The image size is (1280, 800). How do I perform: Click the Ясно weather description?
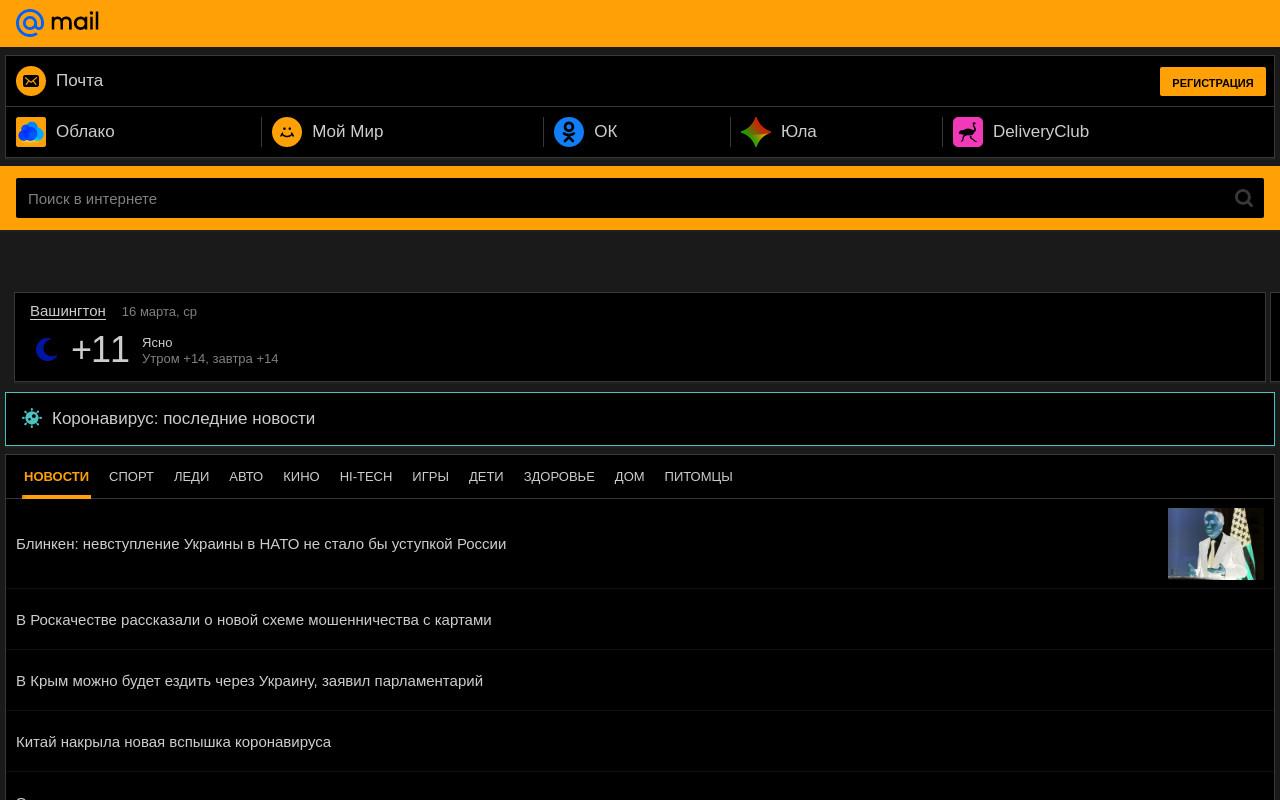(157, 343)
